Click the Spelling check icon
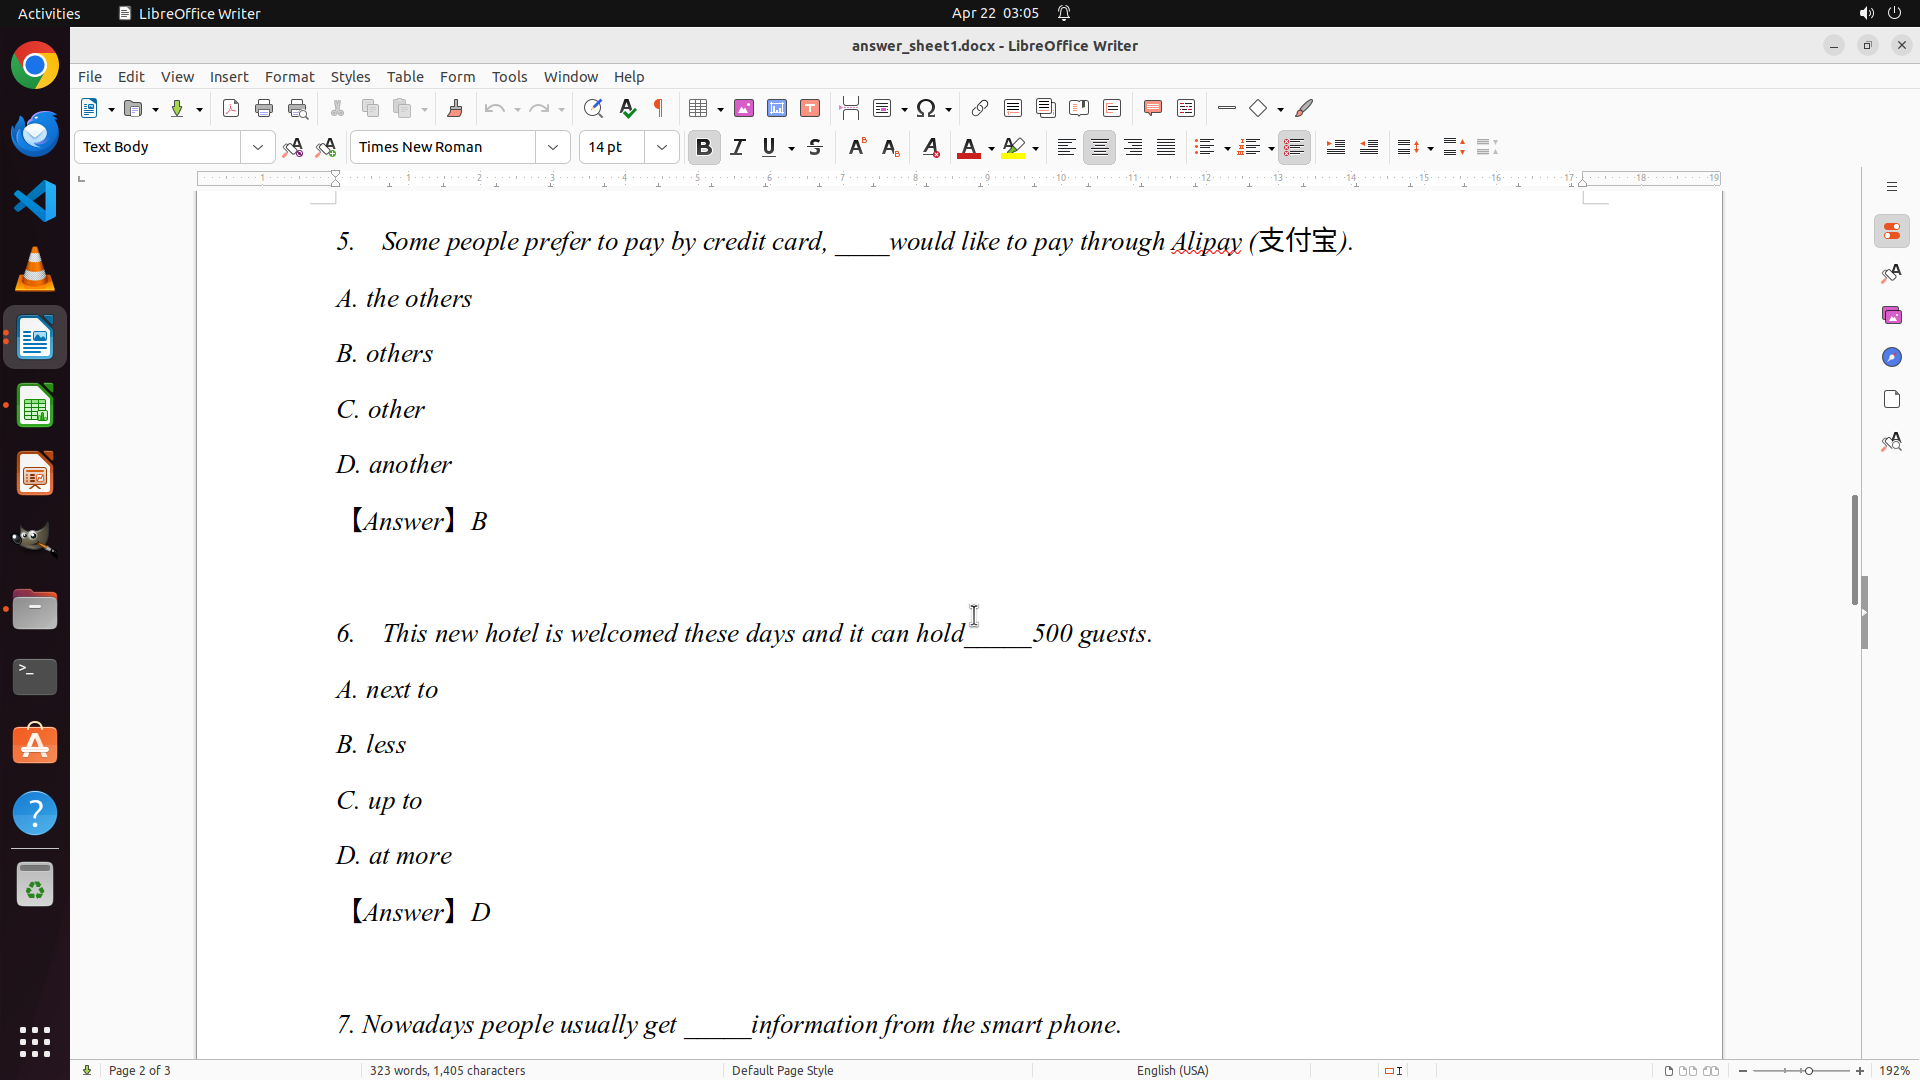This screenshot has width=1920, height=1080. click(627, 108)
